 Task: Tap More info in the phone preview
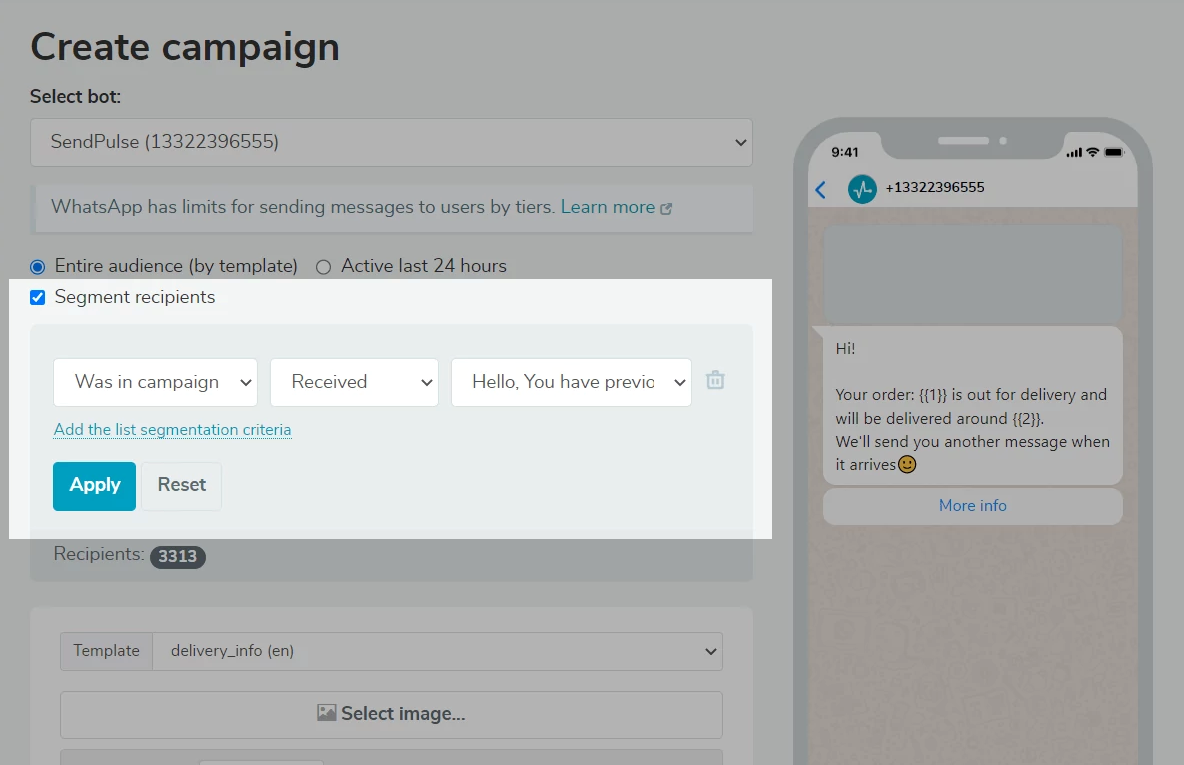(973, 506)
